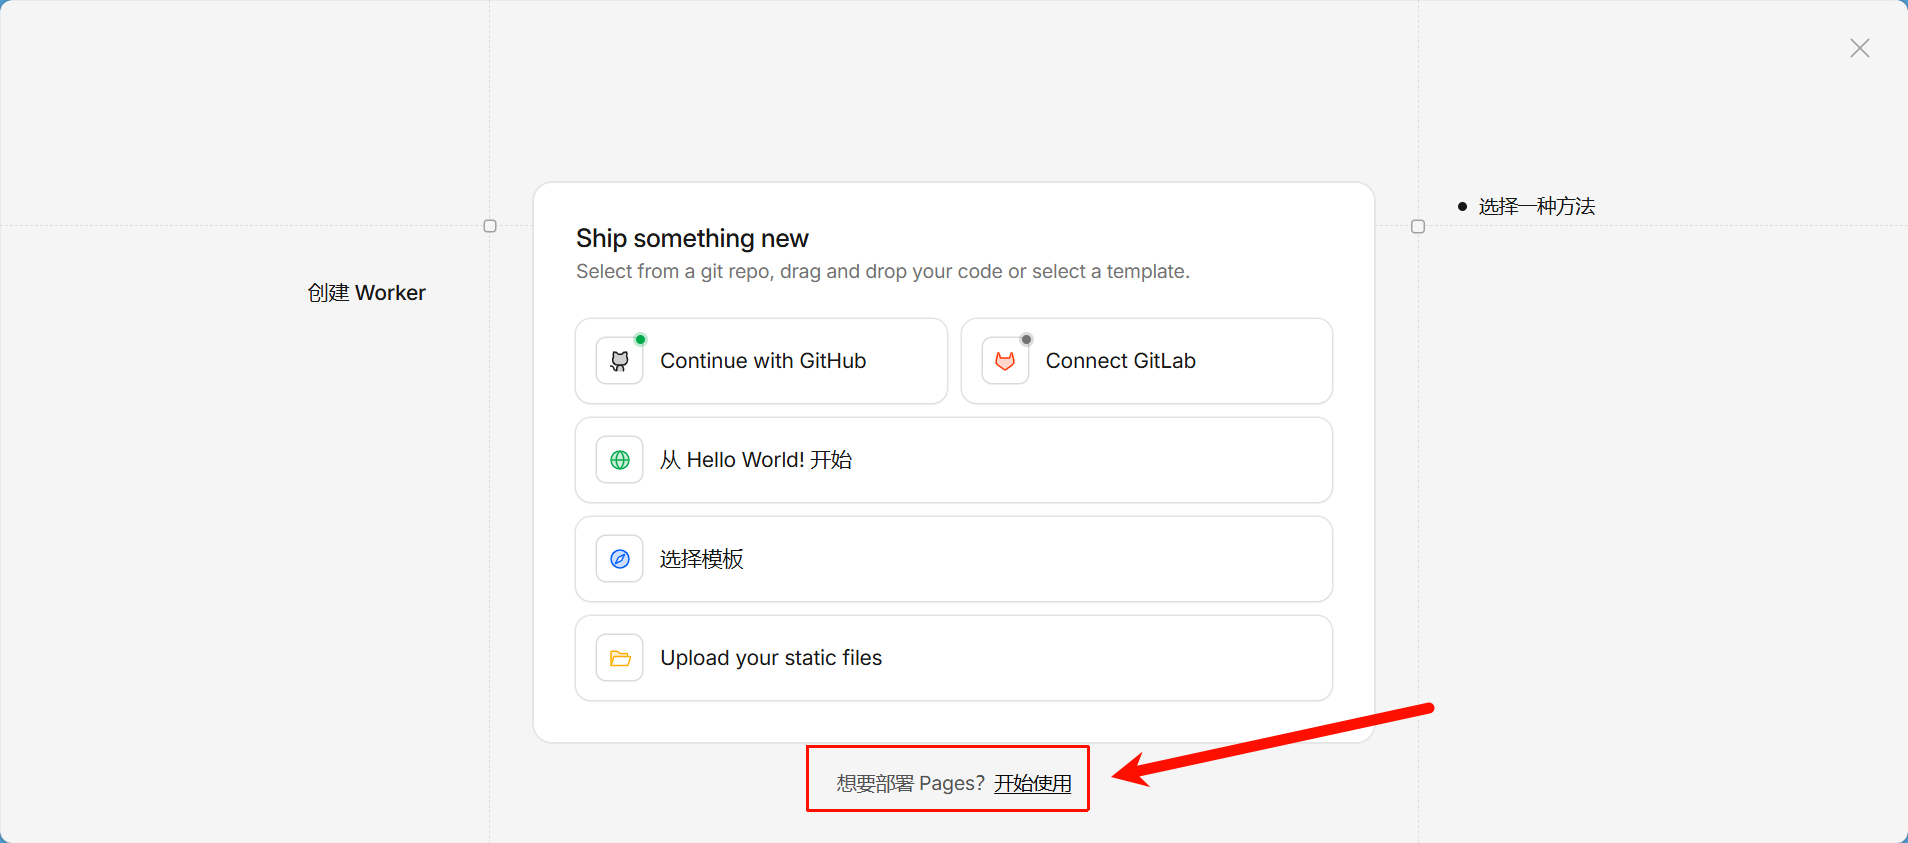Click the left square handle marker
This screenshot has height=843, width=1908.
click(490, 226)
